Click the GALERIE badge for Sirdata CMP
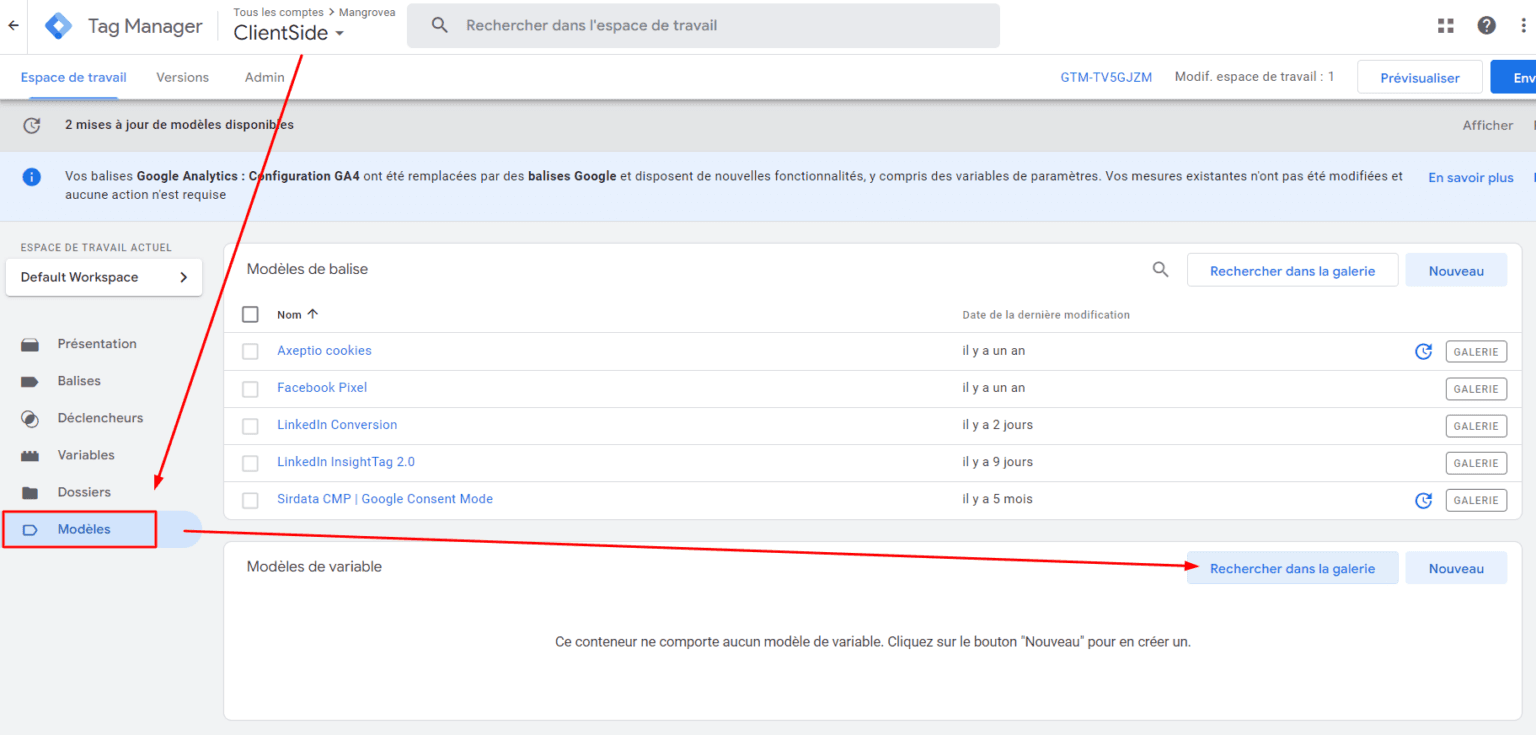 (x=1476, y=500)
